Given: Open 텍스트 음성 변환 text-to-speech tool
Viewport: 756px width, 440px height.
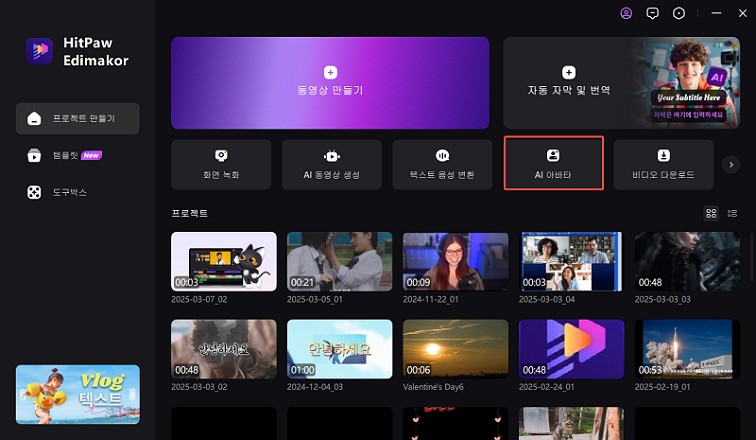Looking at the screenshot, I should [442, 164].
